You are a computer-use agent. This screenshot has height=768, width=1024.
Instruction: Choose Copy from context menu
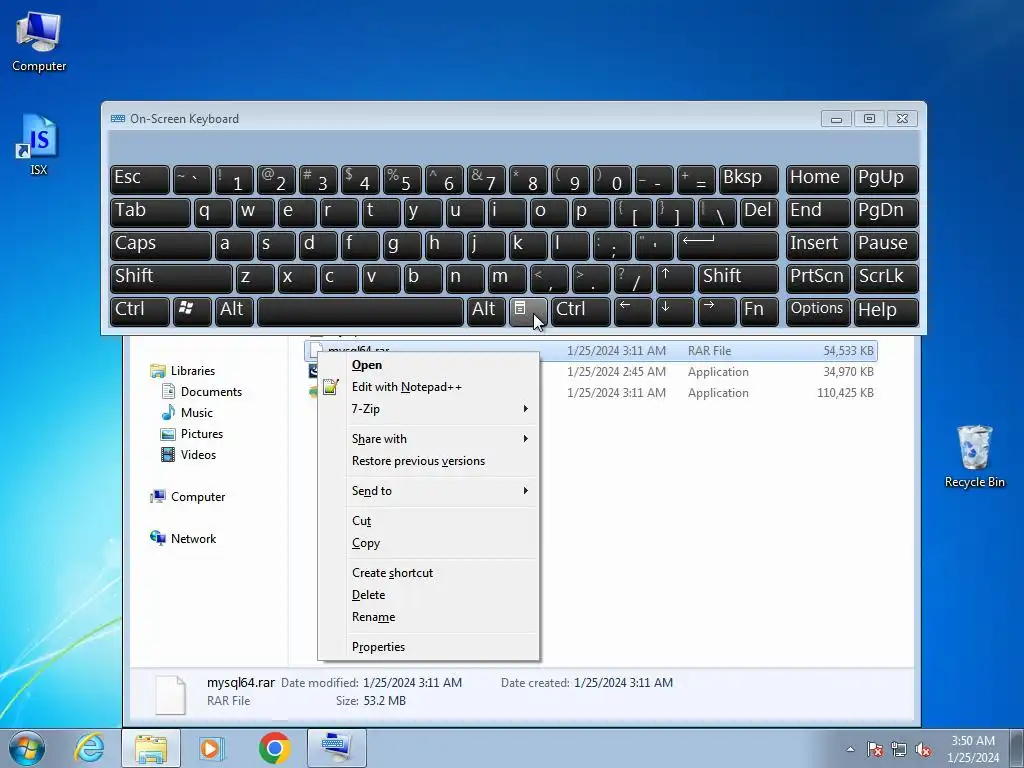tap(440, 543)
